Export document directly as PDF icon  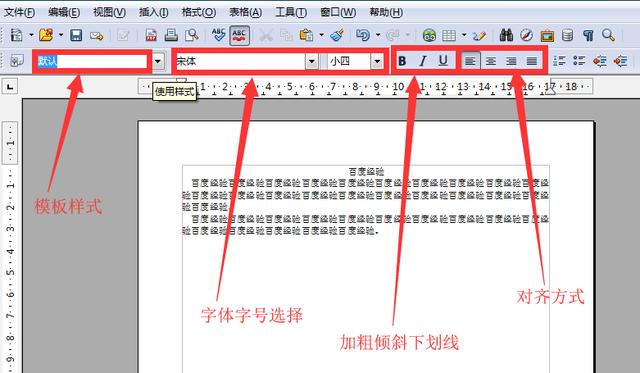(x=151, y=36)
